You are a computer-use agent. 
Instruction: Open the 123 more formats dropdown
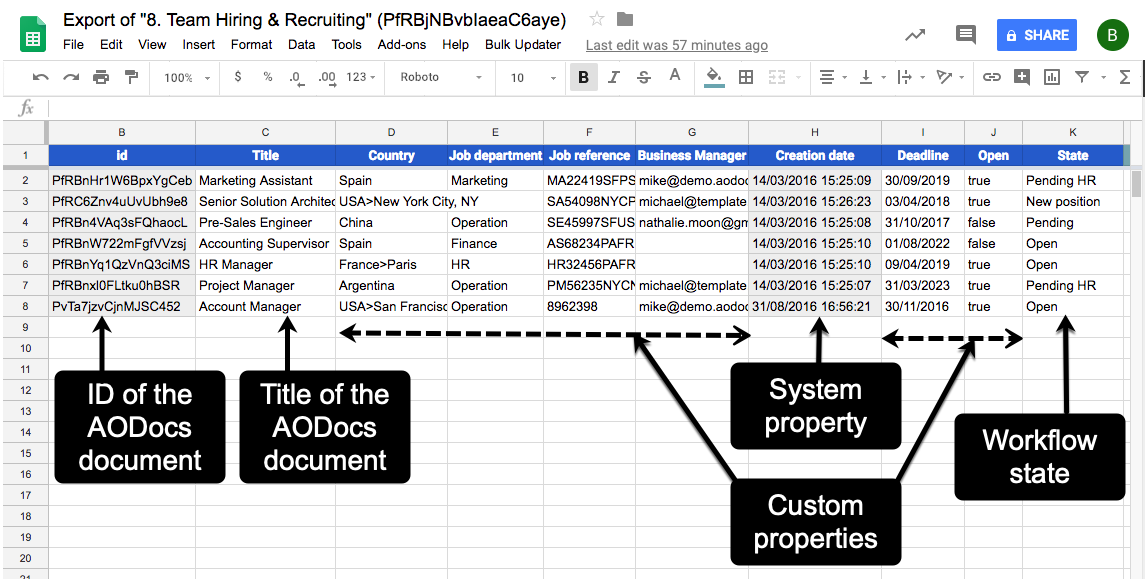361,77
